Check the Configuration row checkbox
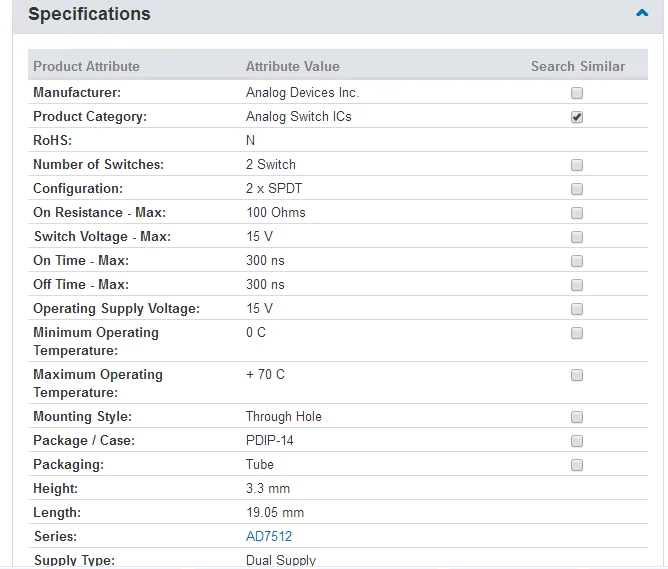Image resolution: width=668 pixels, height=569 pixels. coord(577,189)
